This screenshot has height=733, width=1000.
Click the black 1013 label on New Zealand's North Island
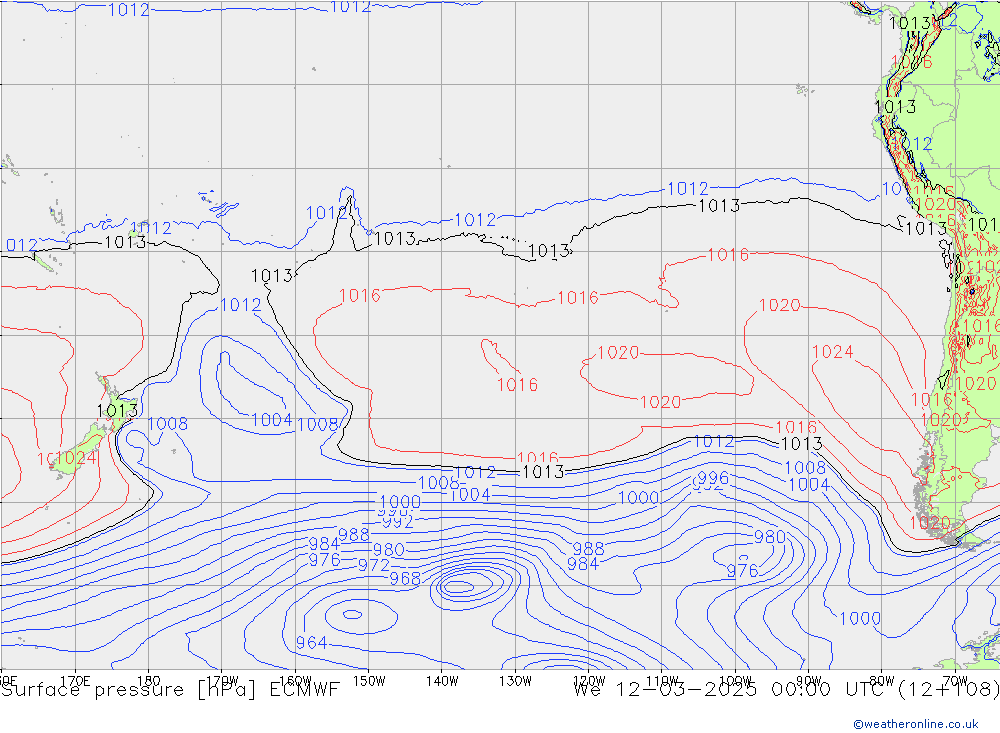[117, 410]
